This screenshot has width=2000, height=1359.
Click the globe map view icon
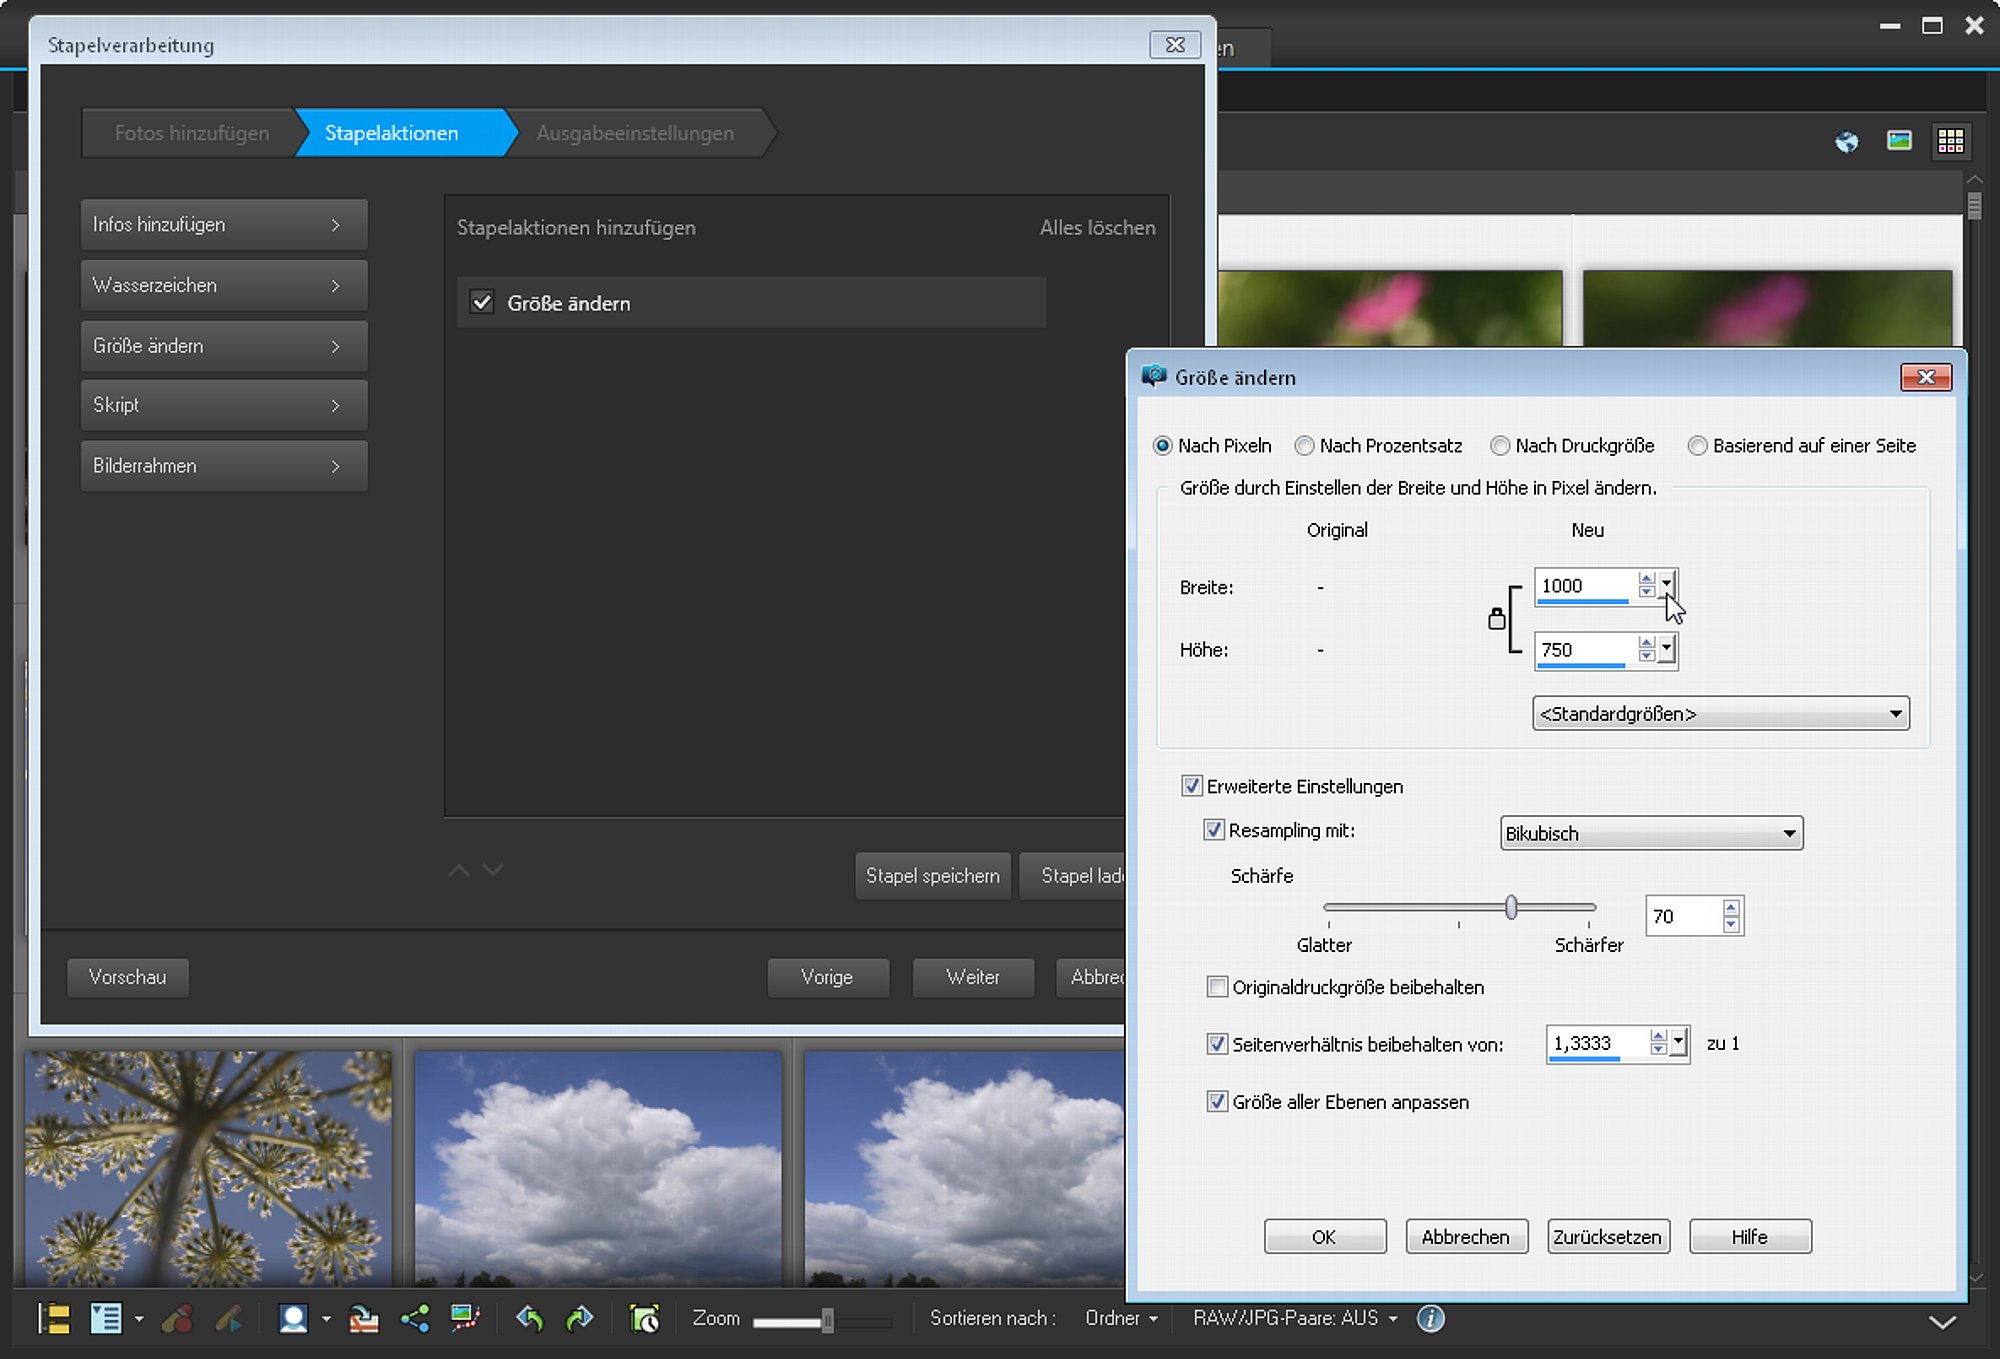[1847, 141]
